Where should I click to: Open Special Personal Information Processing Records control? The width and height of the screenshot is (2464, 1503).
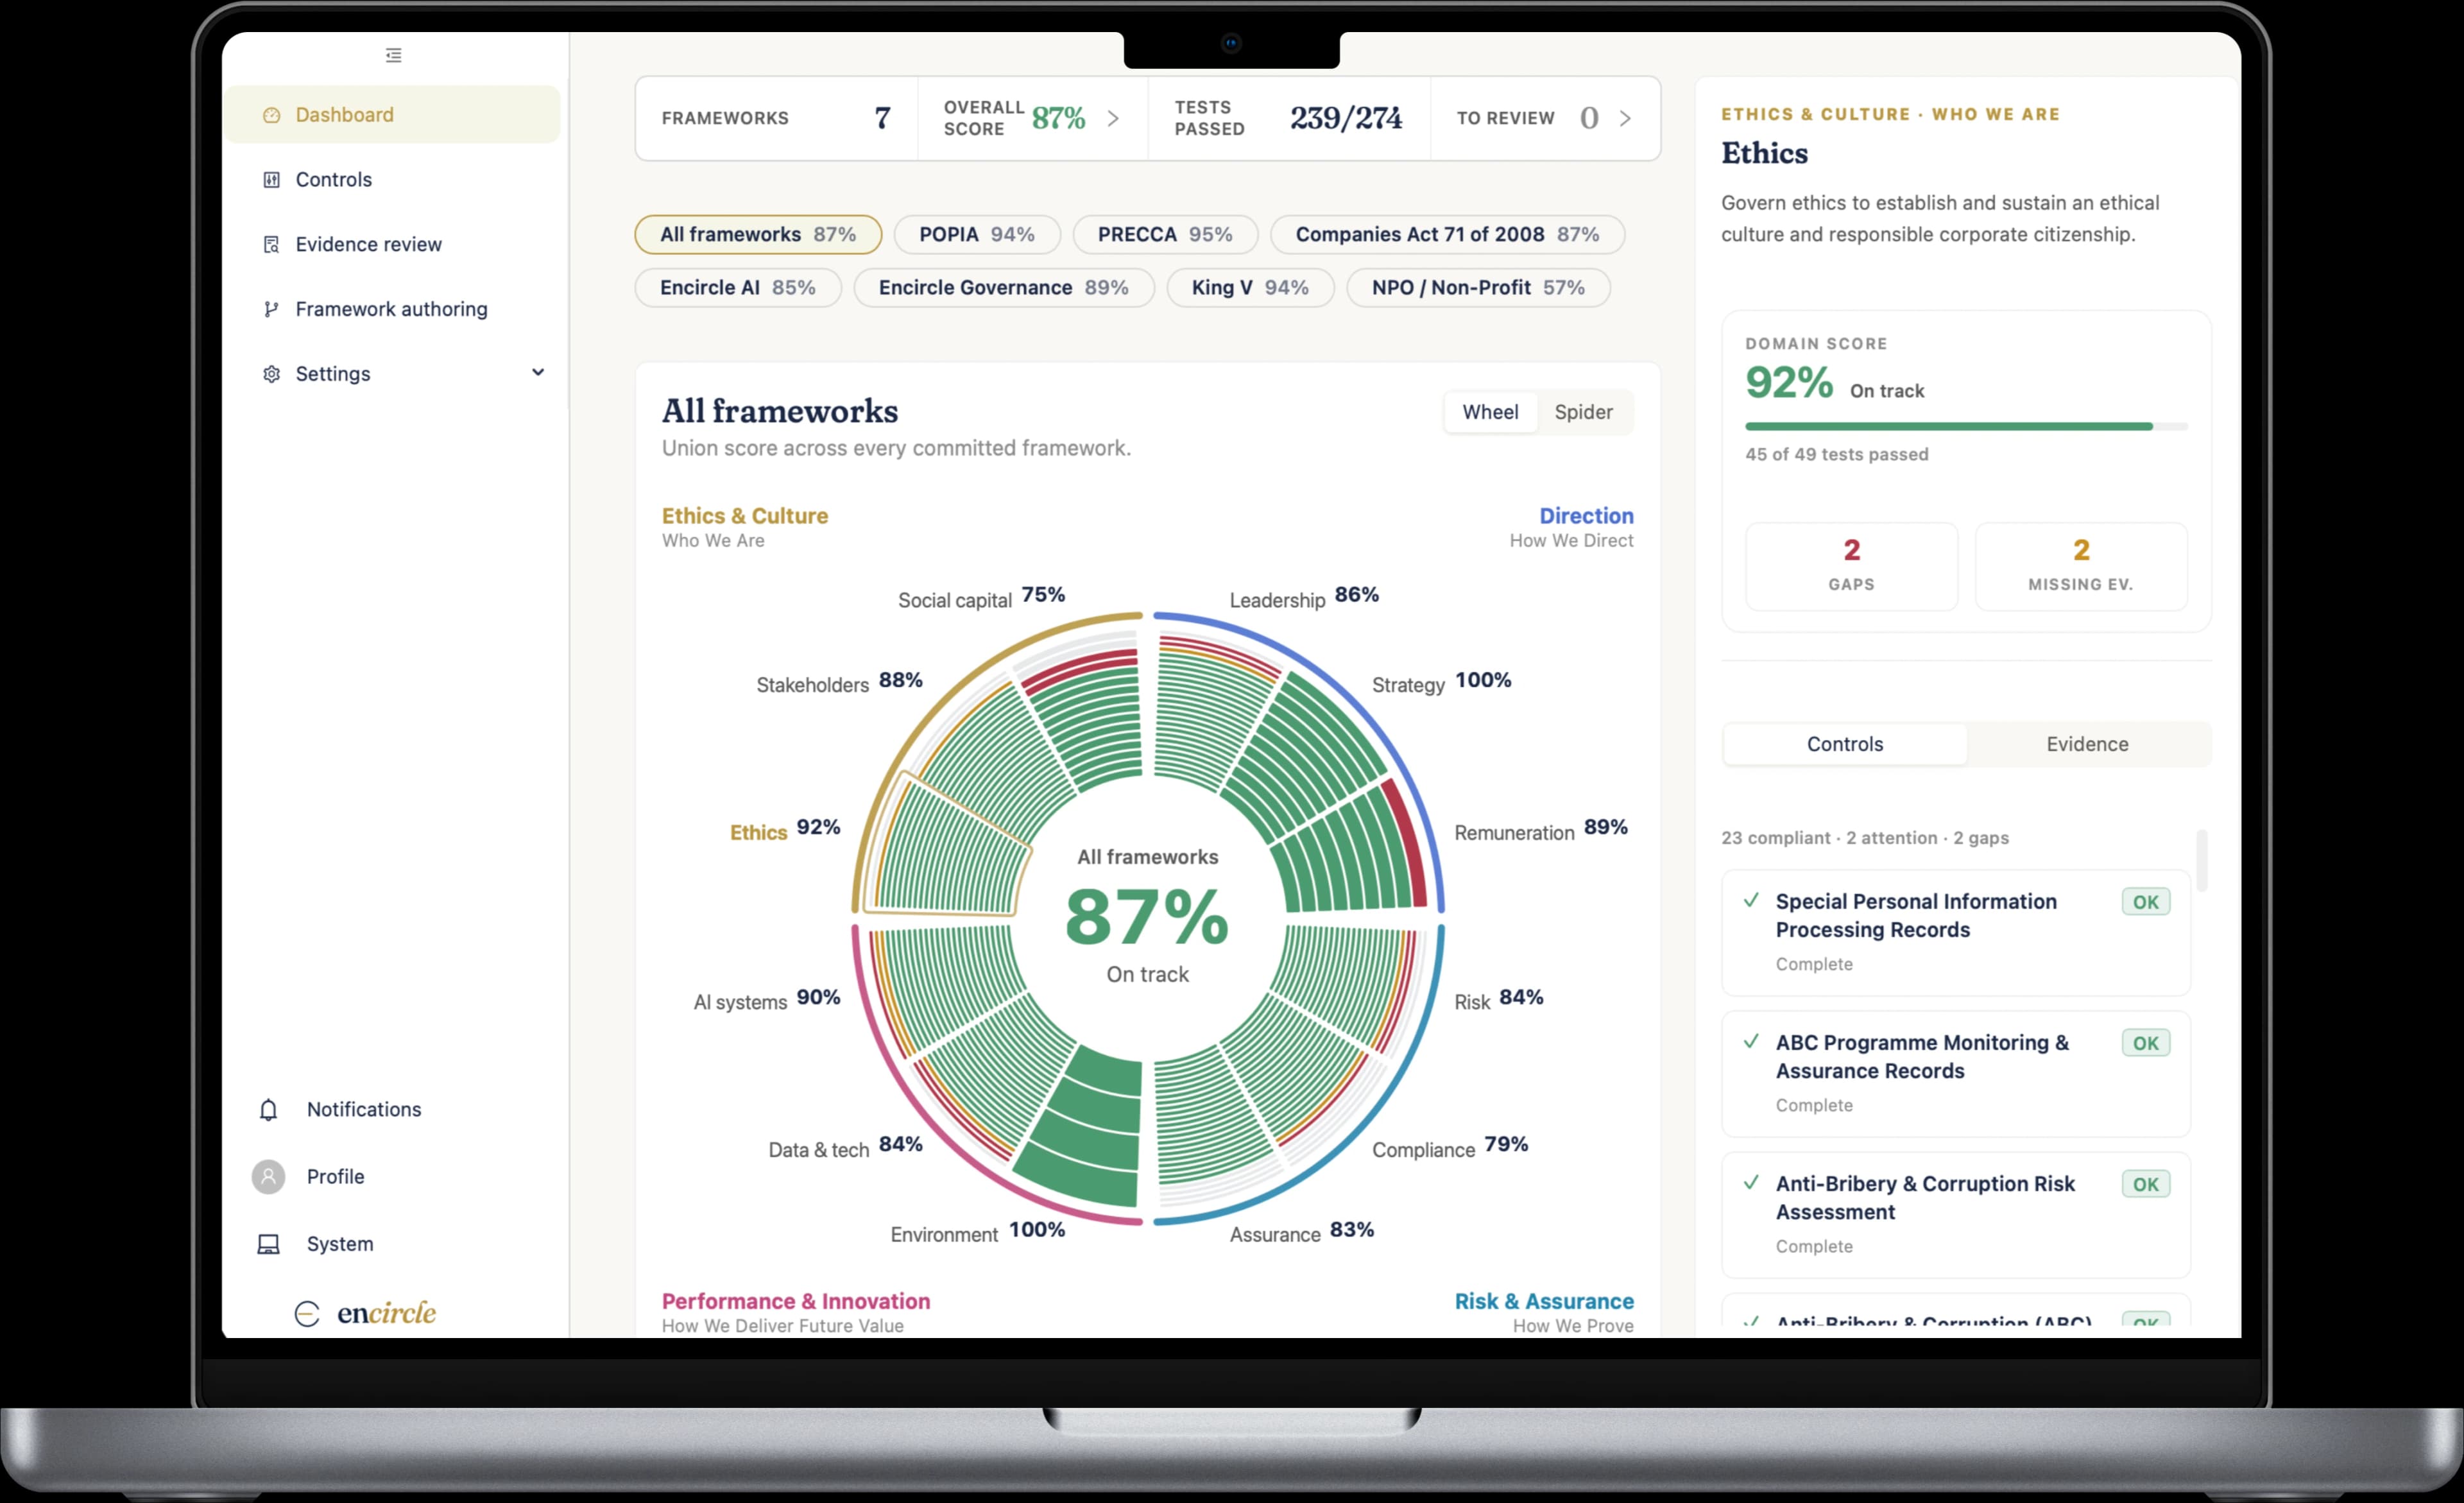click(1956, 932)
